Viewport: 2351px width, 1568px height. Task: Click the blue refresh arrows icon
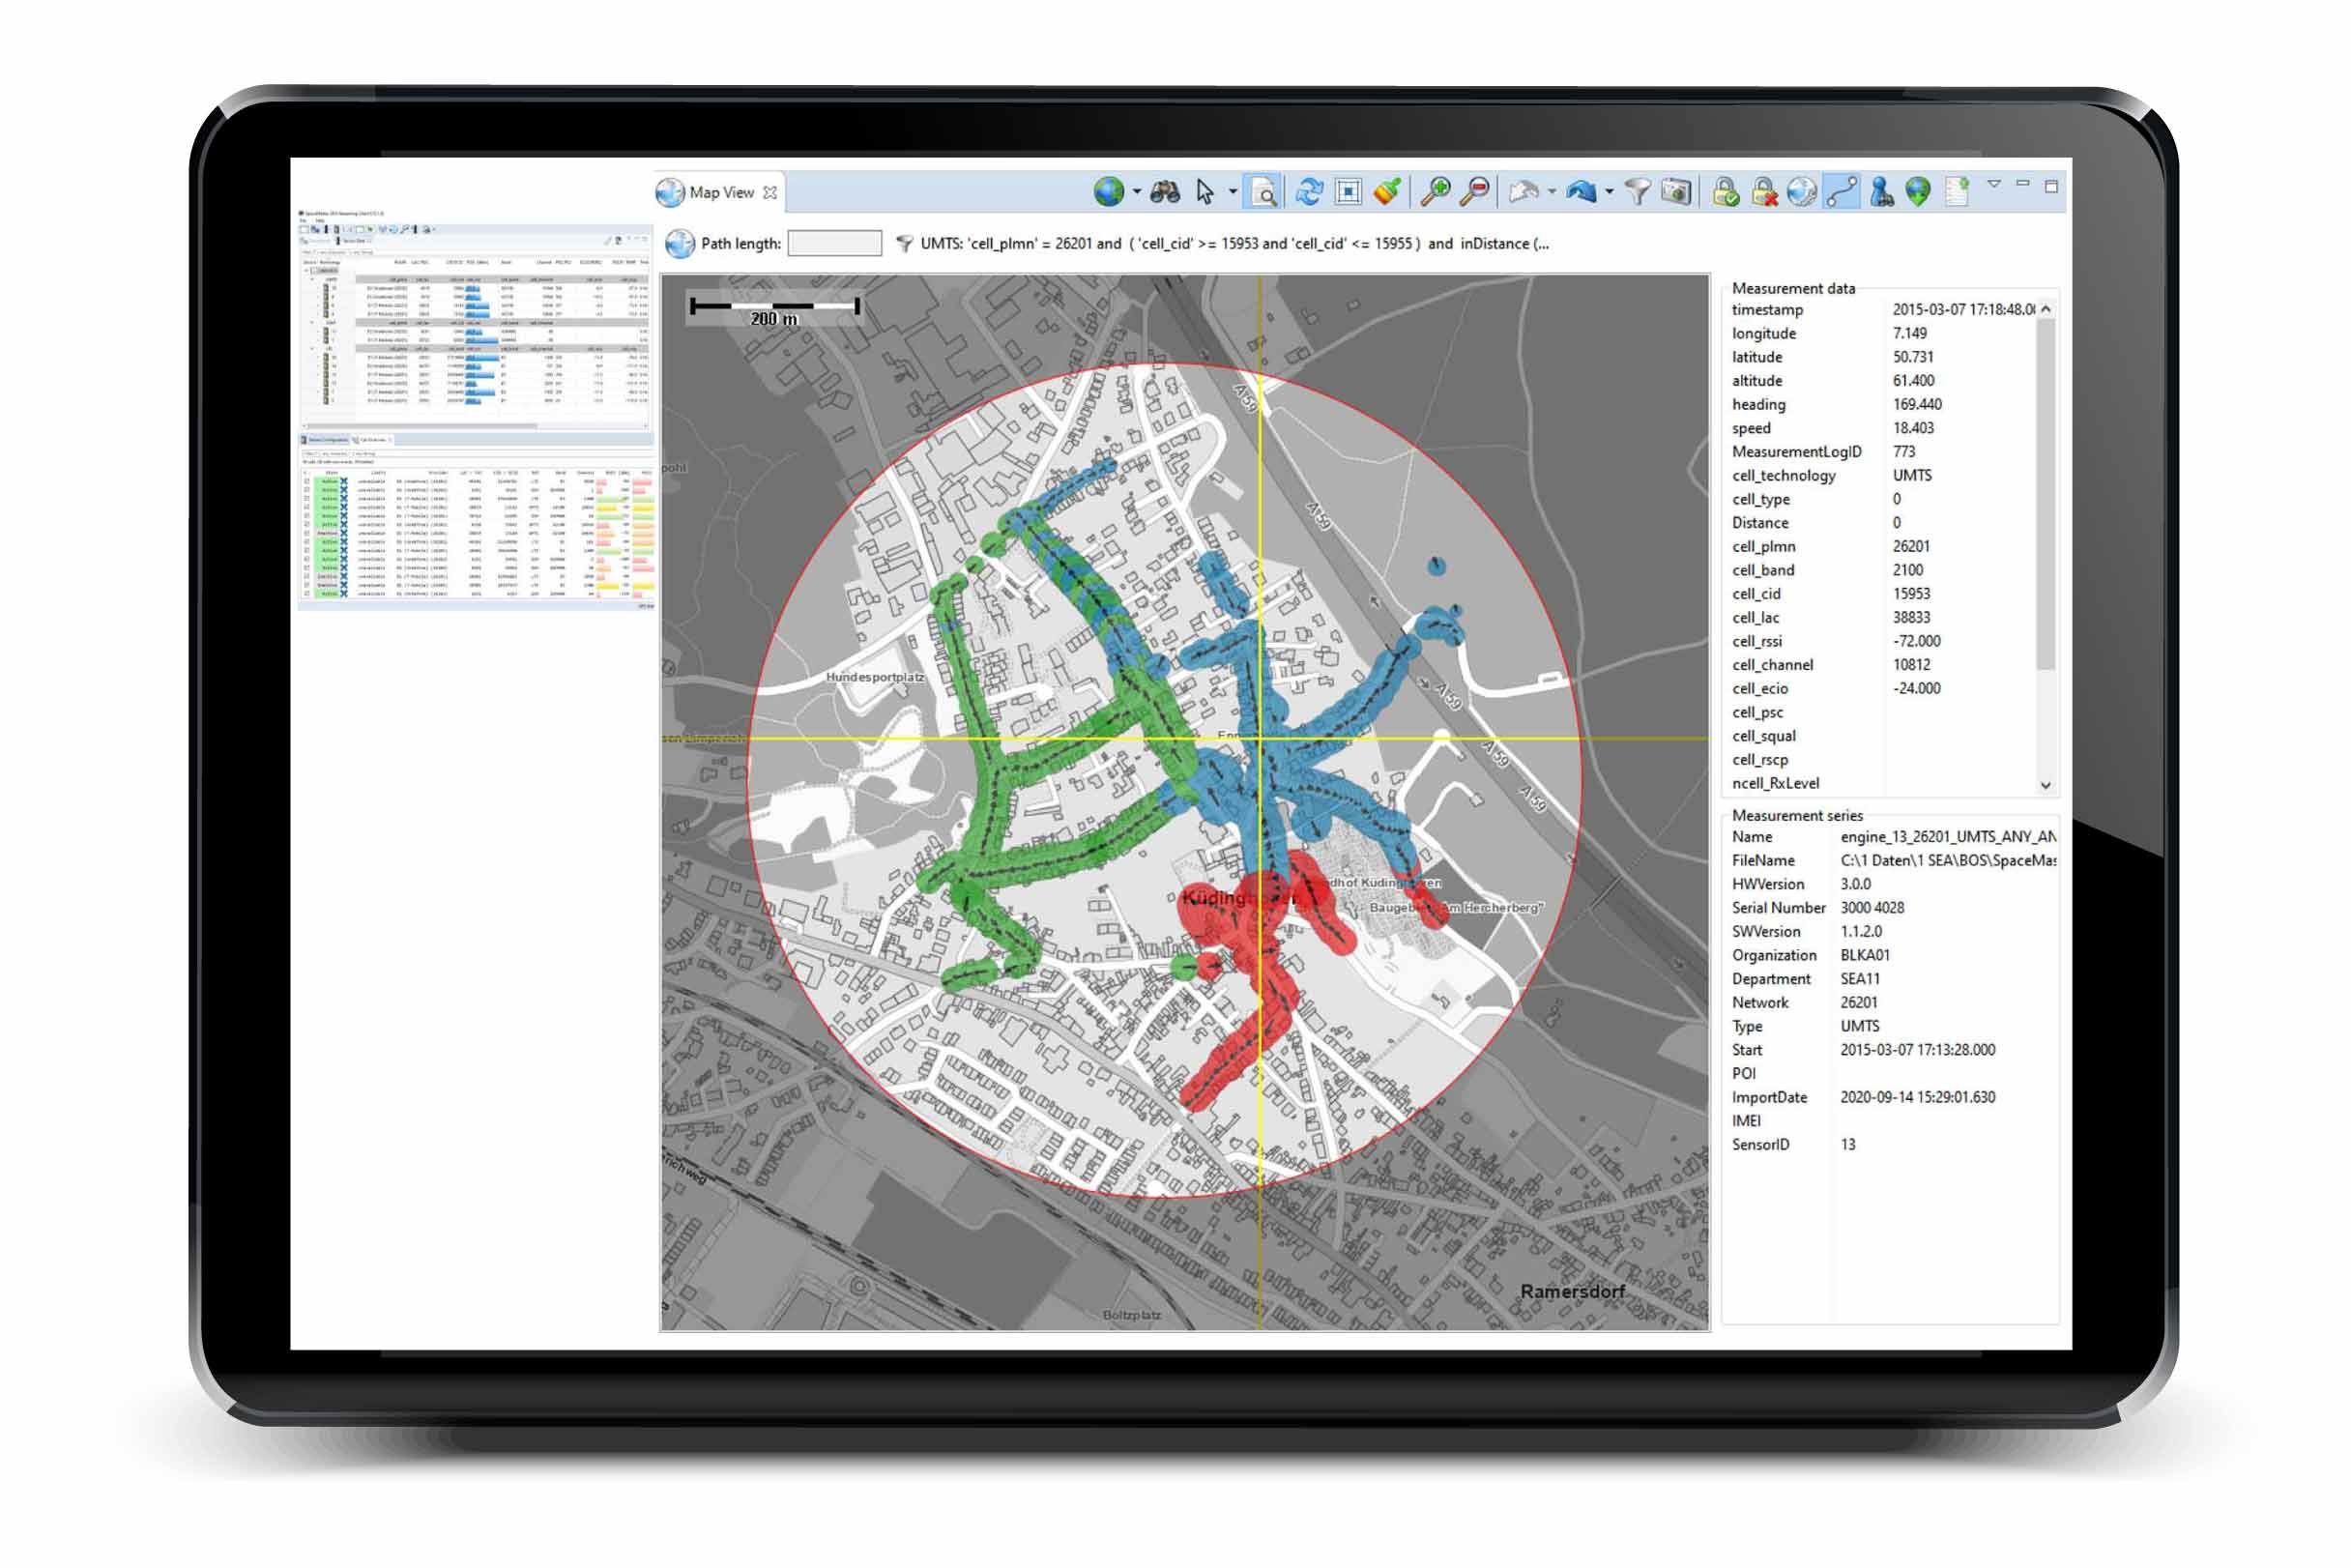[1308, 191]
